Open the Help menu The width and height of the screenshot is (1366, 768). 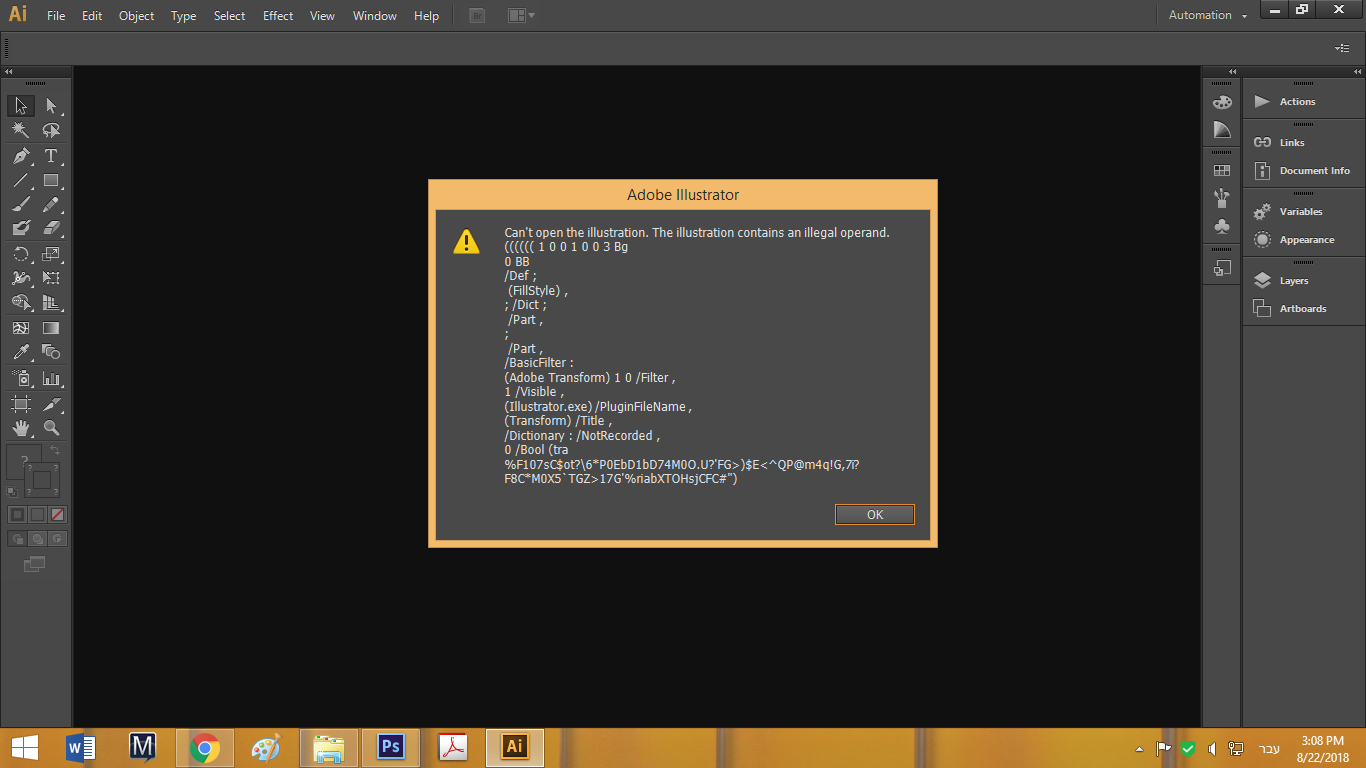tap(426, 16)
